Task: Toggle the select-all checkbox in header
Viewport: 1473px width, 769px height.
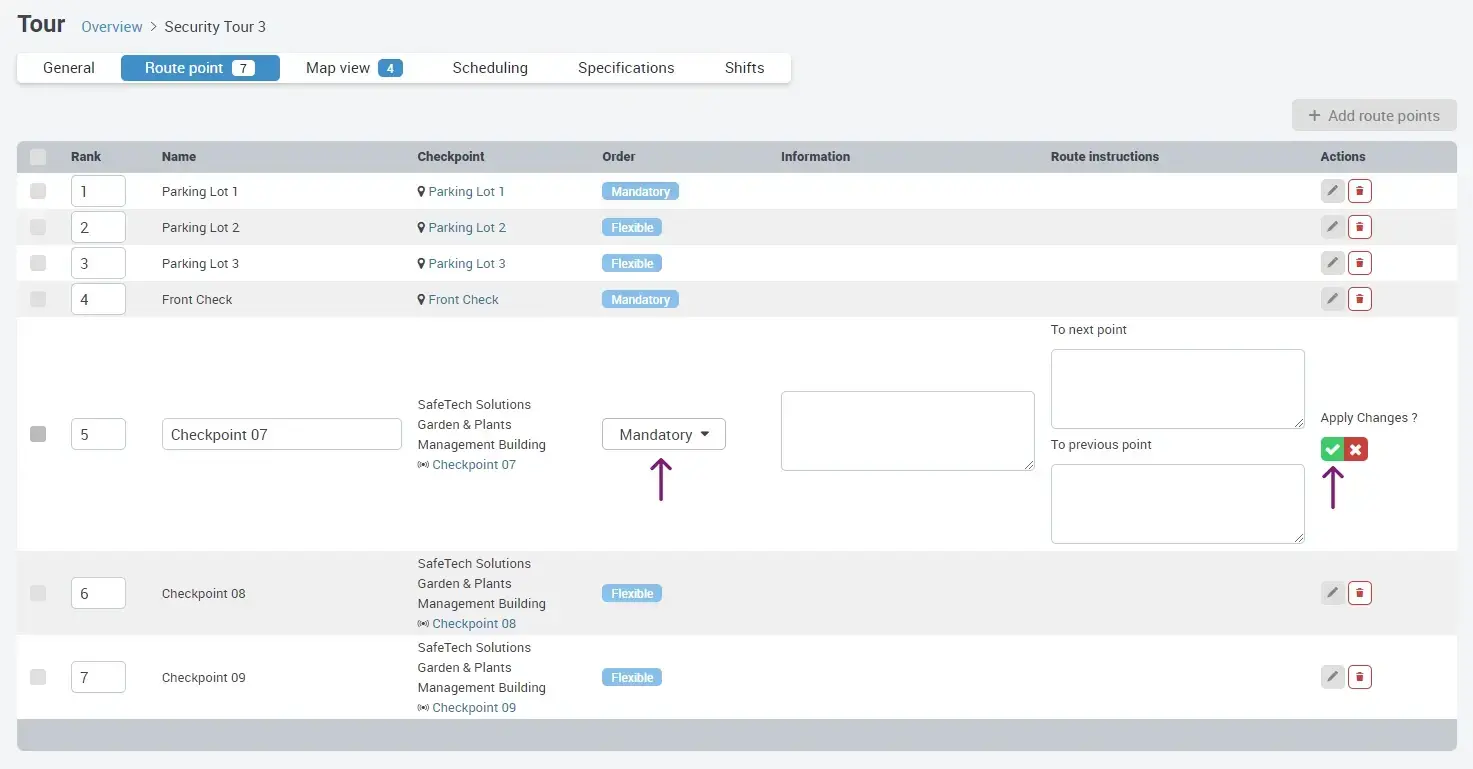Action: click(x=38, y=157)
